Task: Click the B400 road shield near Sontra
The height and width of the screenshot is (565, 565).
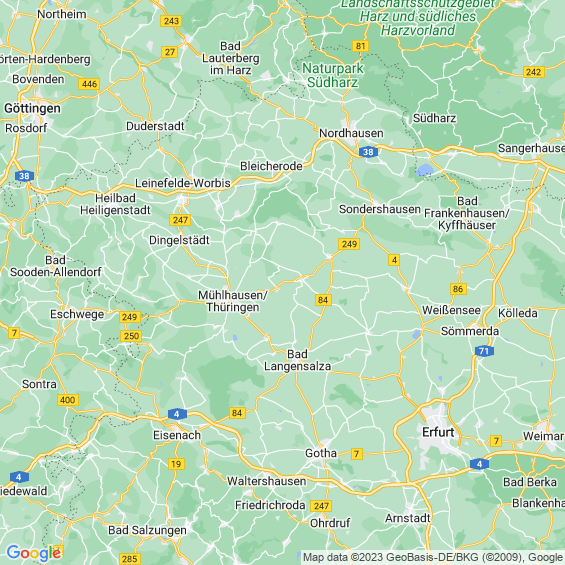Action: (x=68, y=400)
